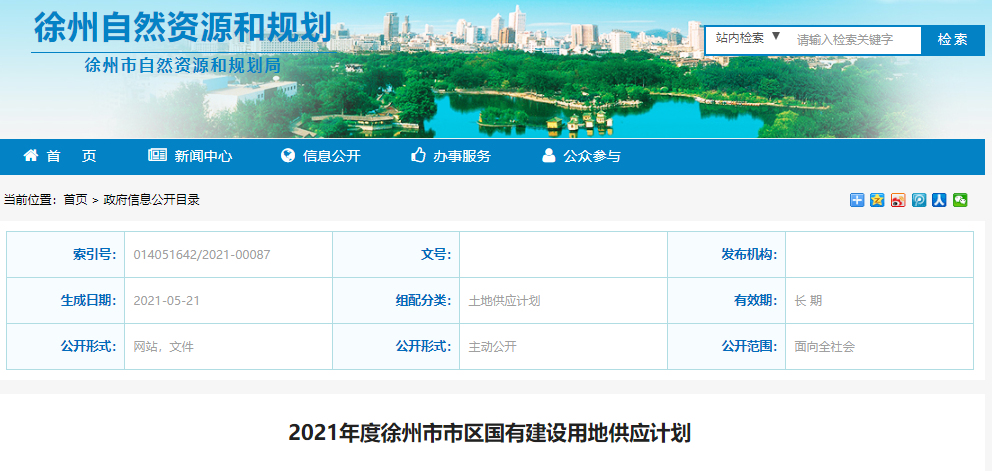Click the home icon in navigation bar
Image resolution: width=992 pixels, height=471 pixels.
tap(31, 156)
